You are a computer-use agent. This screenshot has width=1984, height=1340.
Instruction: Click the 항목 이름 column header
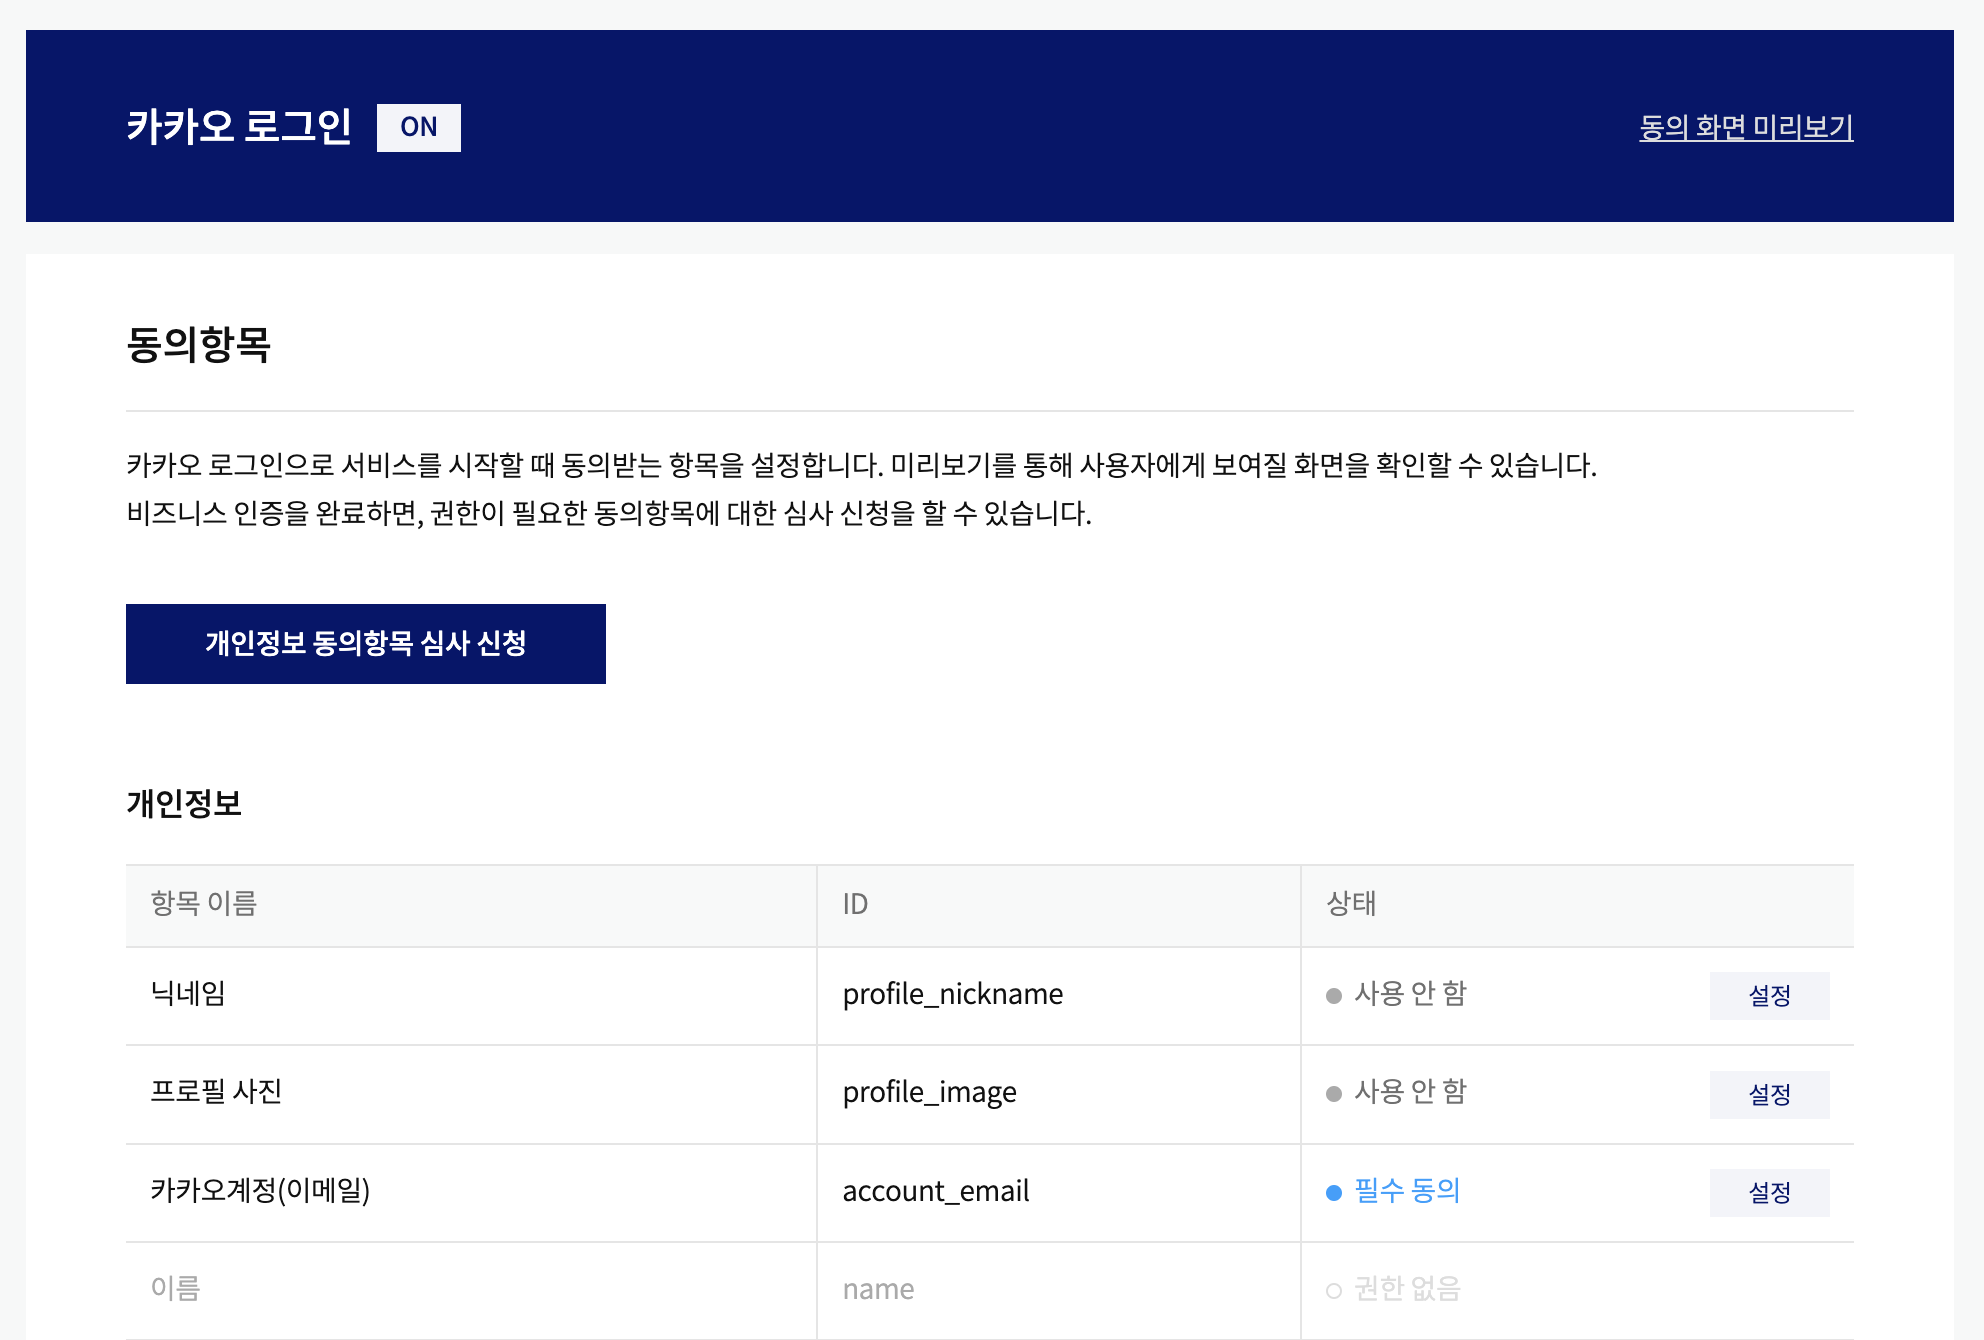pyautogui.click(x=204, y=903)
